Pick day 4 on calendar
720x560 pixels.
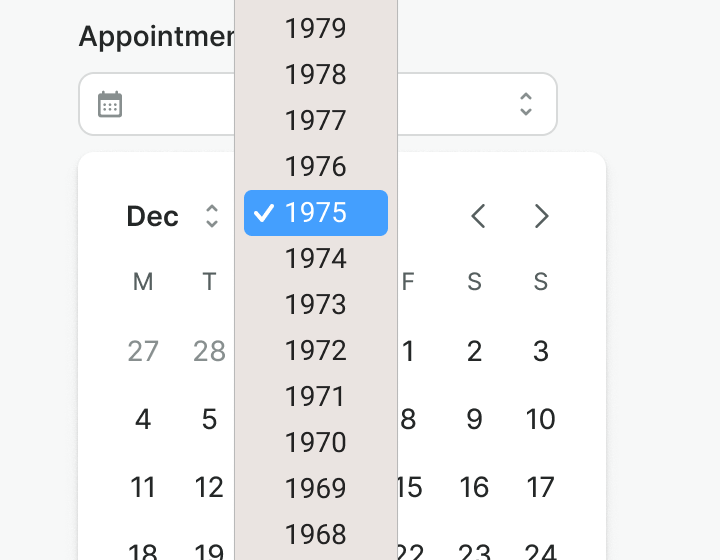pyautogui.click(x=143, y=419)
